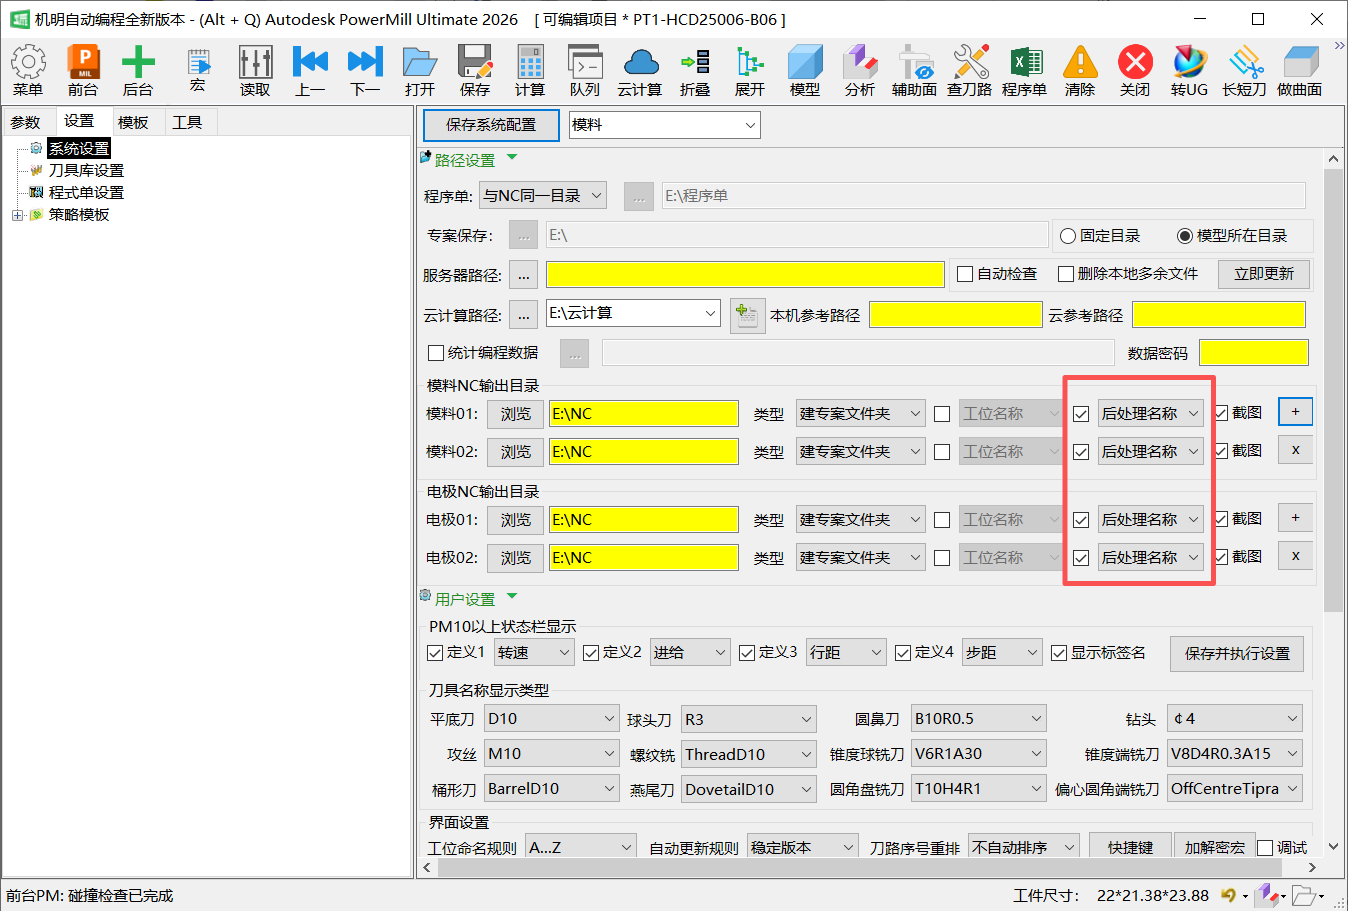The height and width of the screenshot is (911, 1348).
Task: Open the 球头刀 R3 dropdown
Action: (x=749, y=720)
